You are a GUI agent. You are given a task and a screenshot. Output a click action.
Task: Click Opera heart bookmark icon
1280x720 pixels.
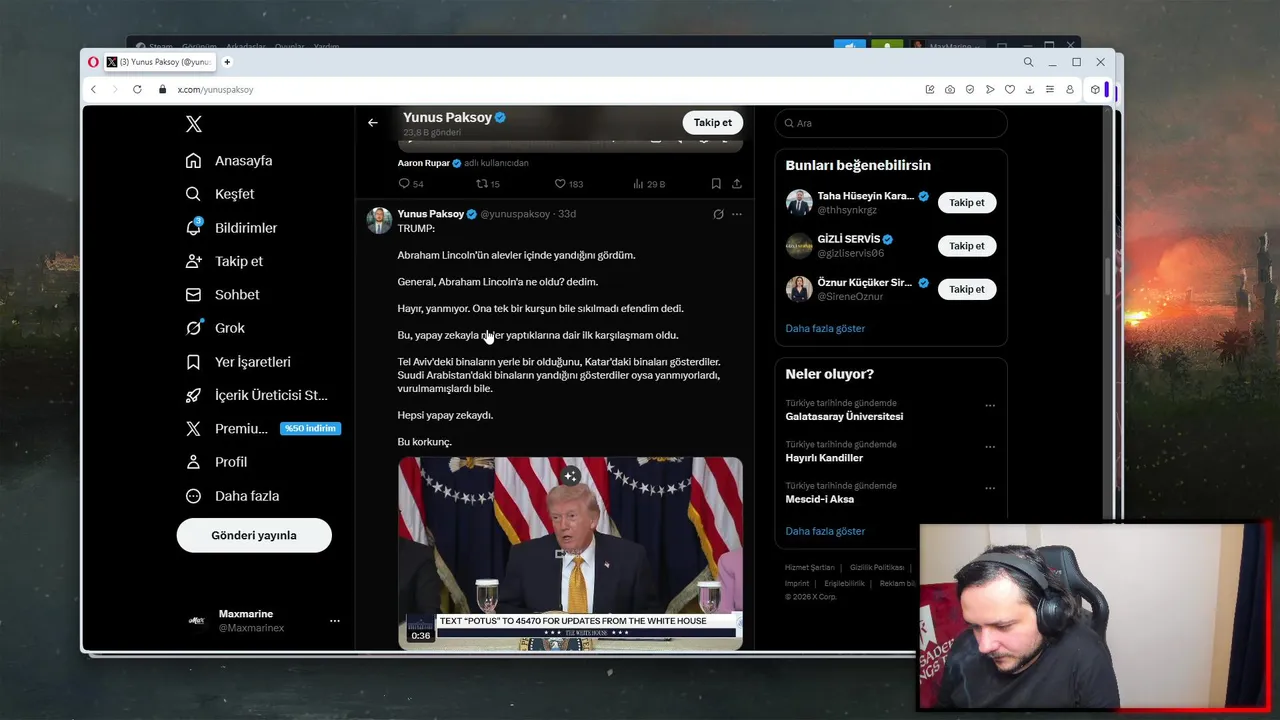coord(1010,89)
